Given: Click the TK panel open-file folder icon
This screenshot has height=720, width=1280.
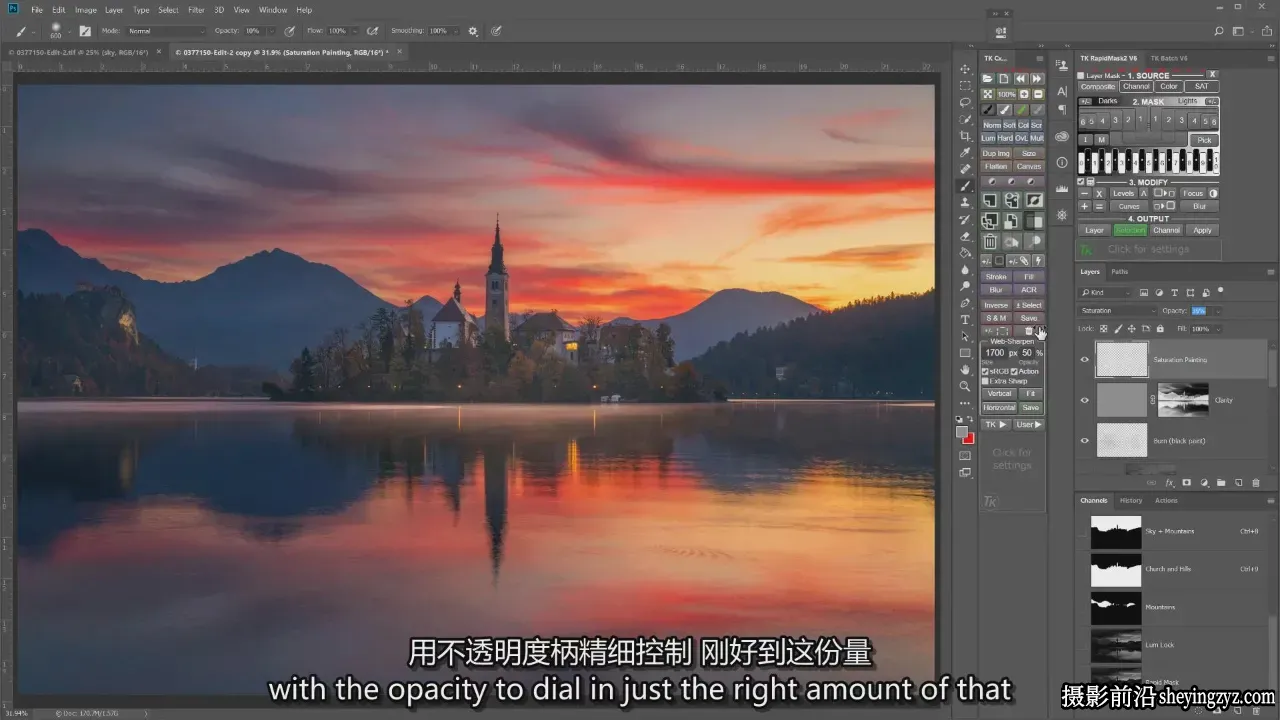Looking at the screenshot, I should pos(988,79).
